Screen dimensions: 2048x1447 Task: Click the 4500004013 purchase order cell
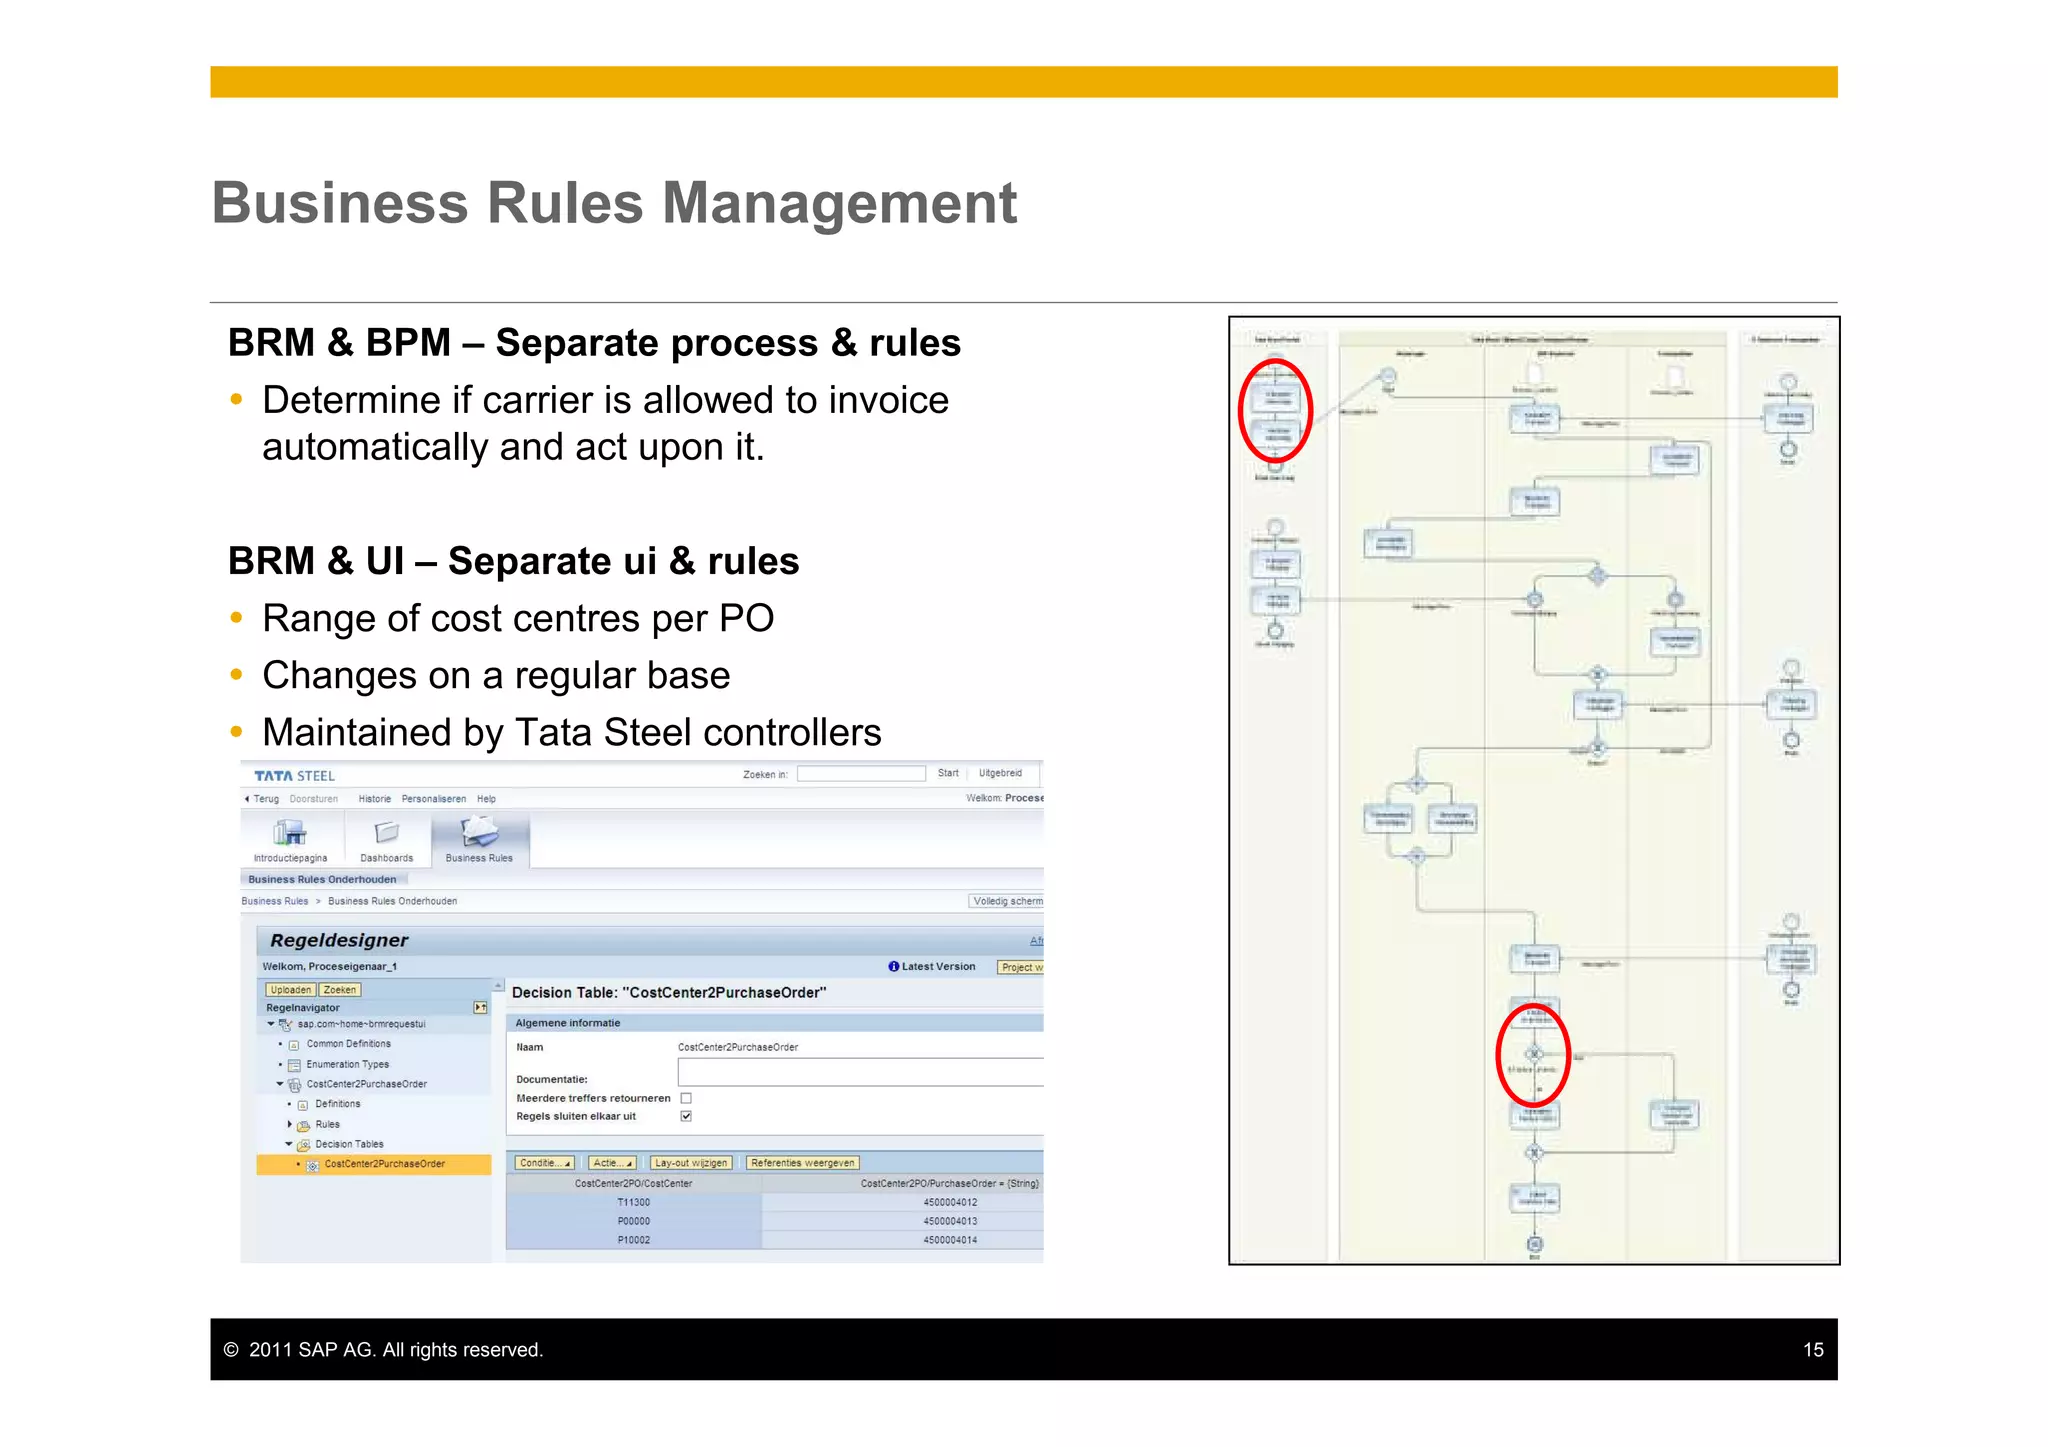[x=903, y=1221]
